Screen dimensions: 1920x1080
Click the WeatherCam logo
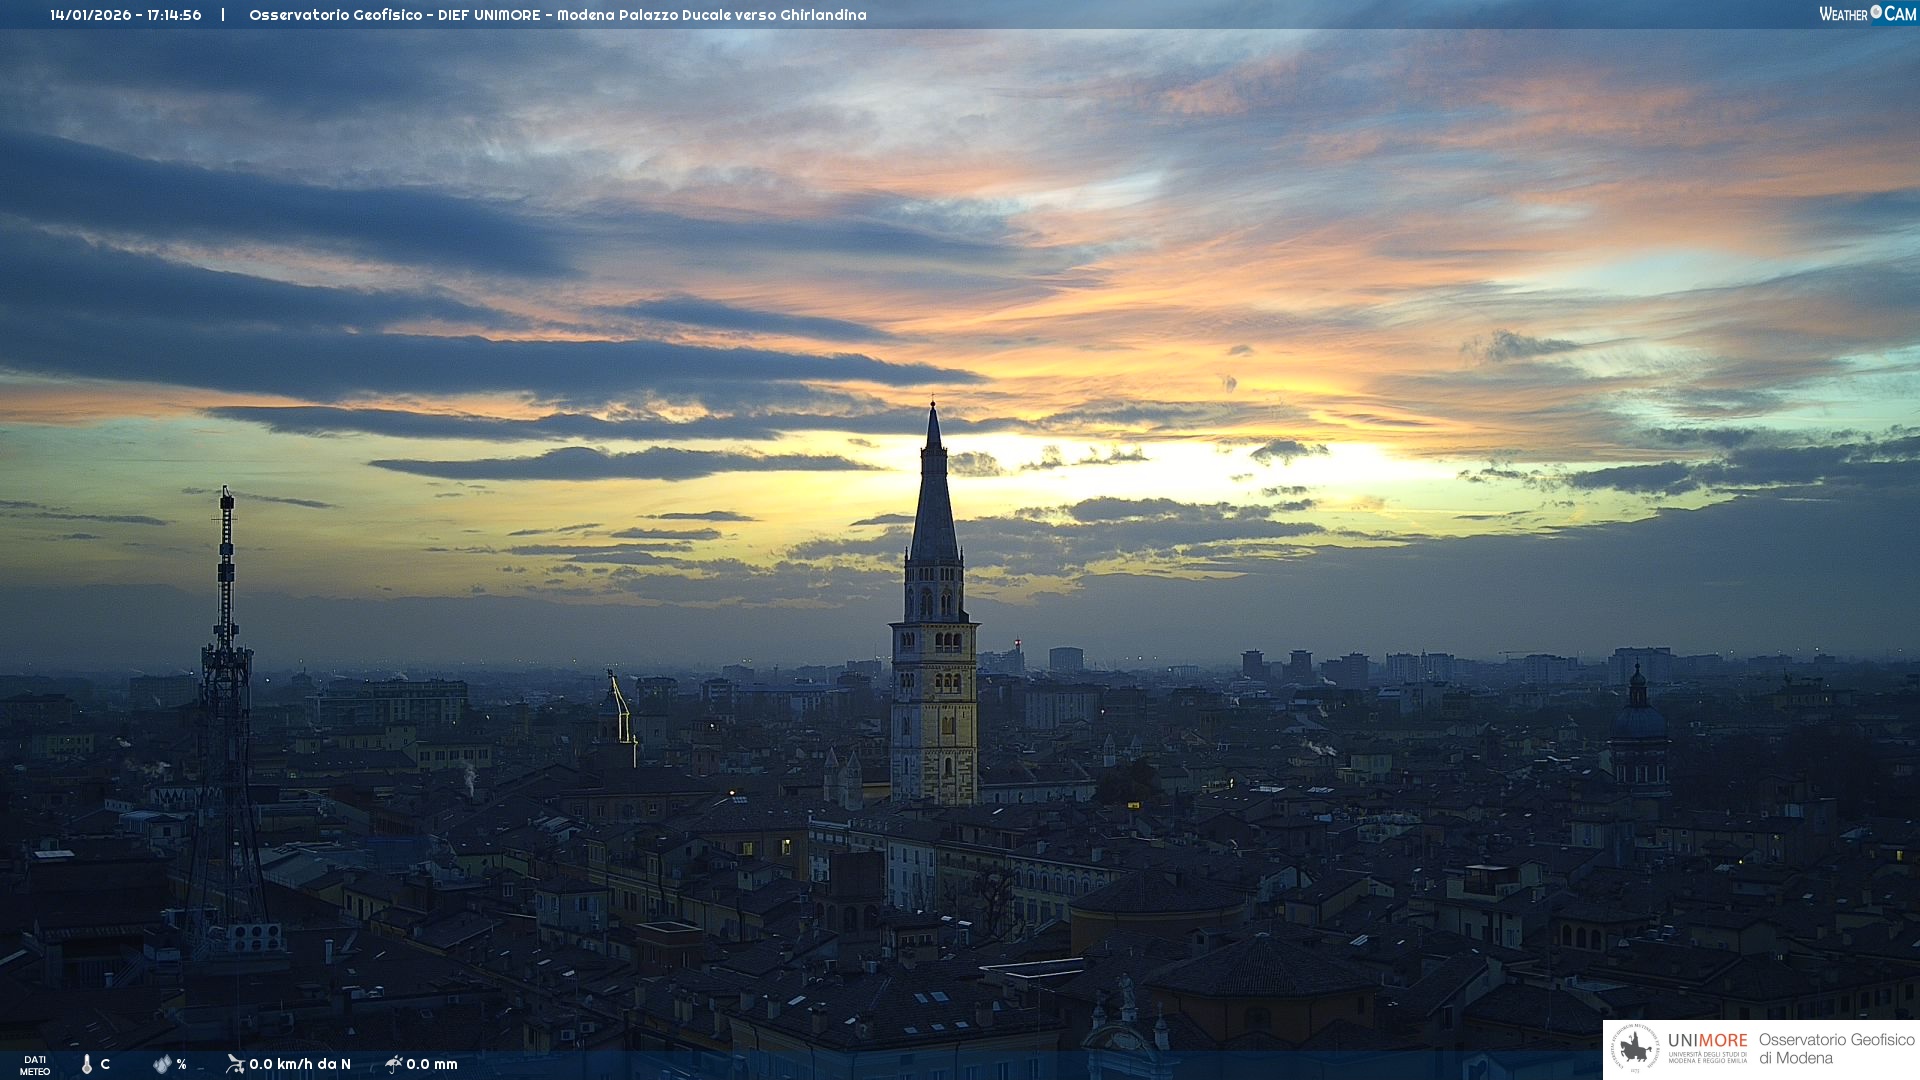1867,14
